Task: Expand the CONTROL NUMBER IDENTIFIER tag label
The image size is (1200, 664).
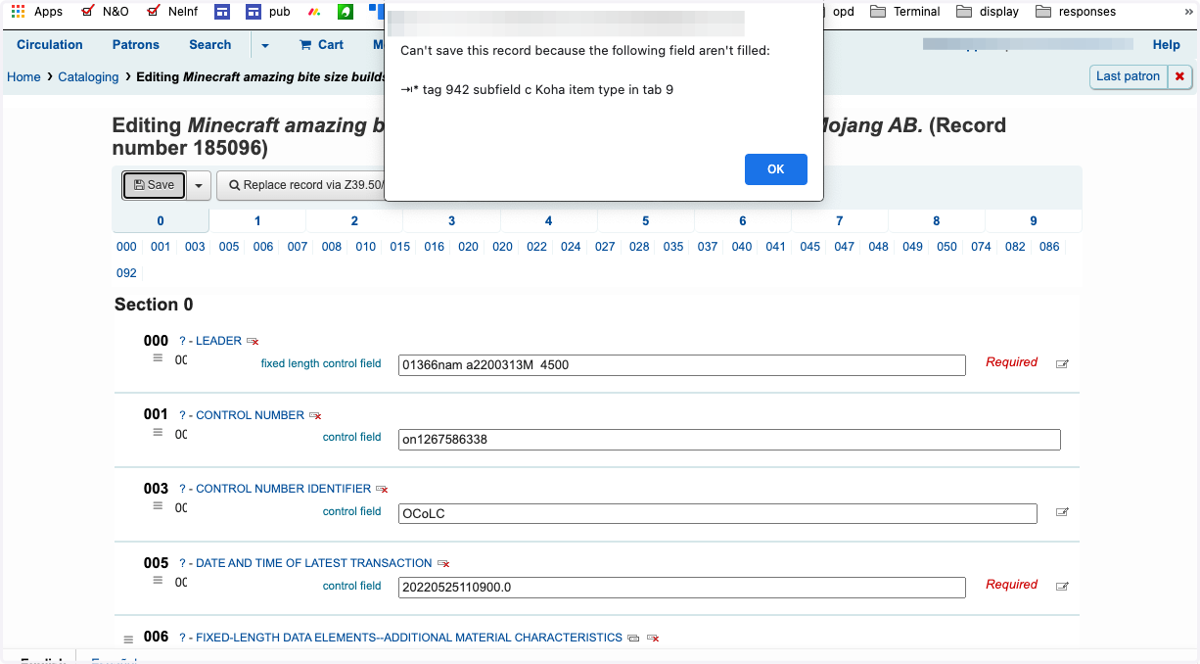Action: tap(283, 489)
